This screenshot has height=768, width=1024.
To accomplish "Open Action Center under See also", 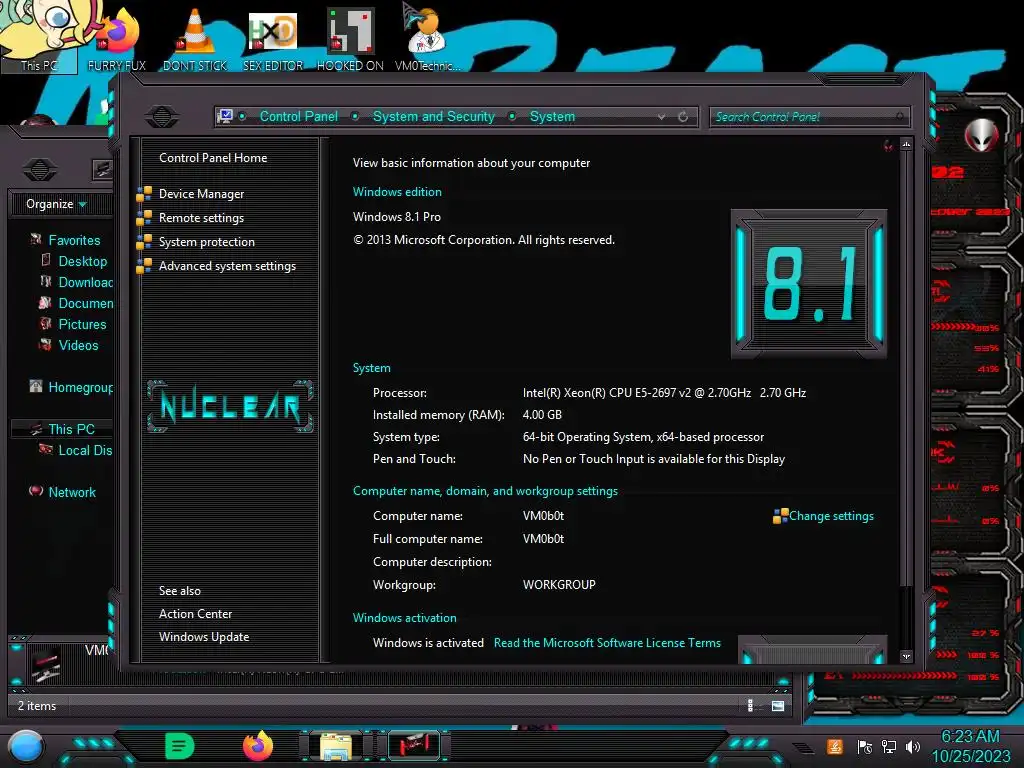I will [x=195, y=614].
